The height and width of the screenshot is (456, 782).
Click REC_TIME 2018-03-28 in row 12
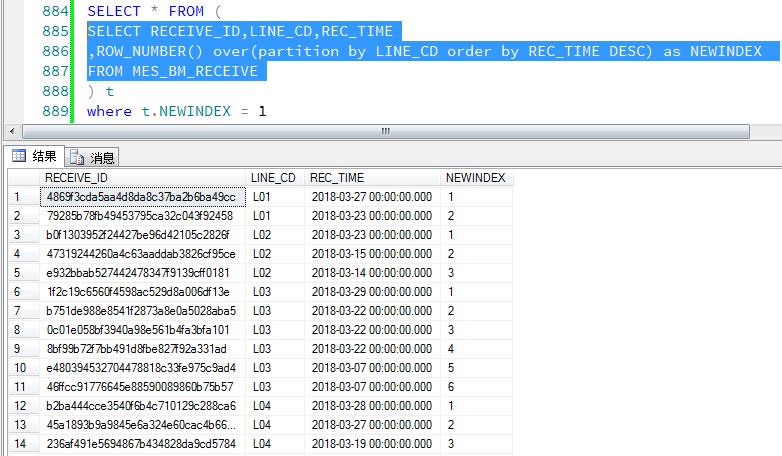pos(372,406)
